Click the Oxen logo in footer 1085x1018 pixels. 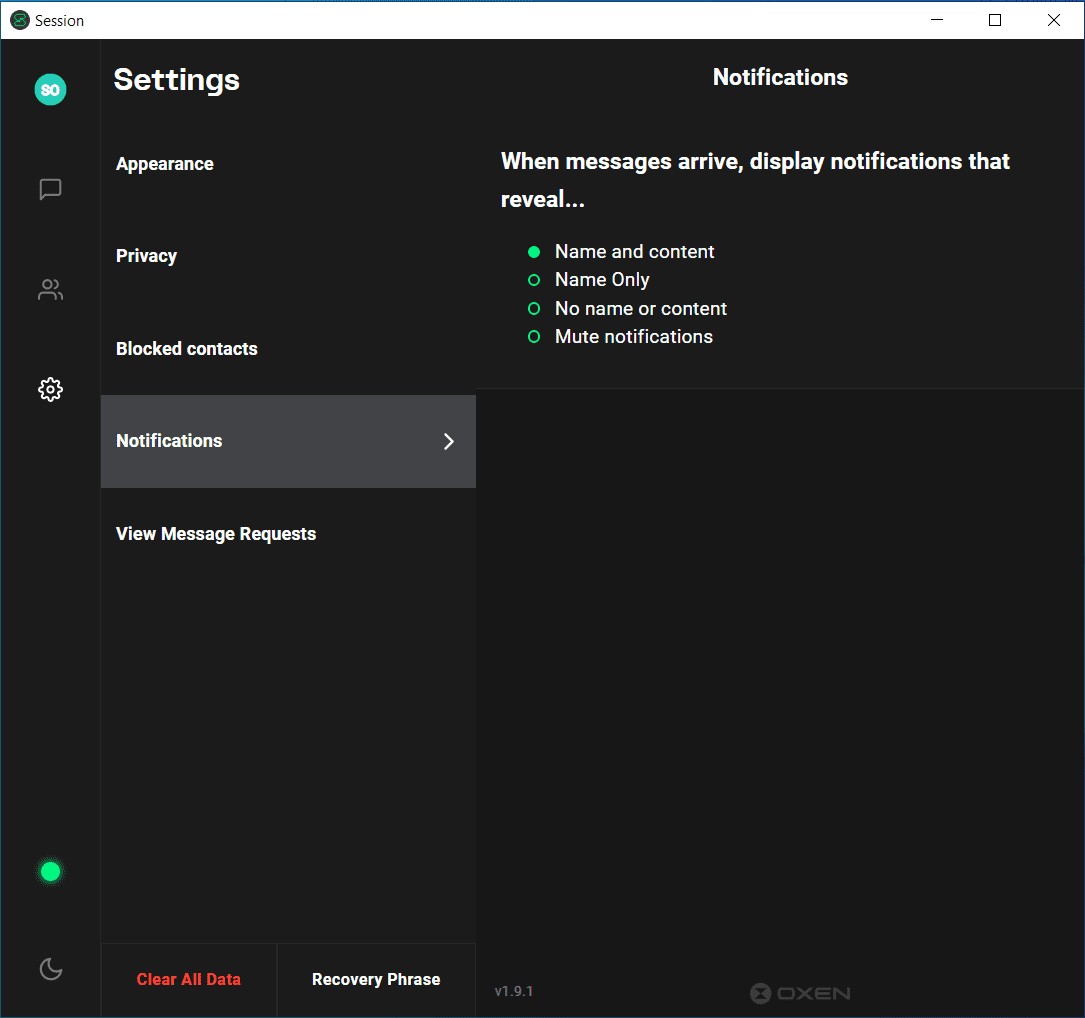[x=800, y=993]
